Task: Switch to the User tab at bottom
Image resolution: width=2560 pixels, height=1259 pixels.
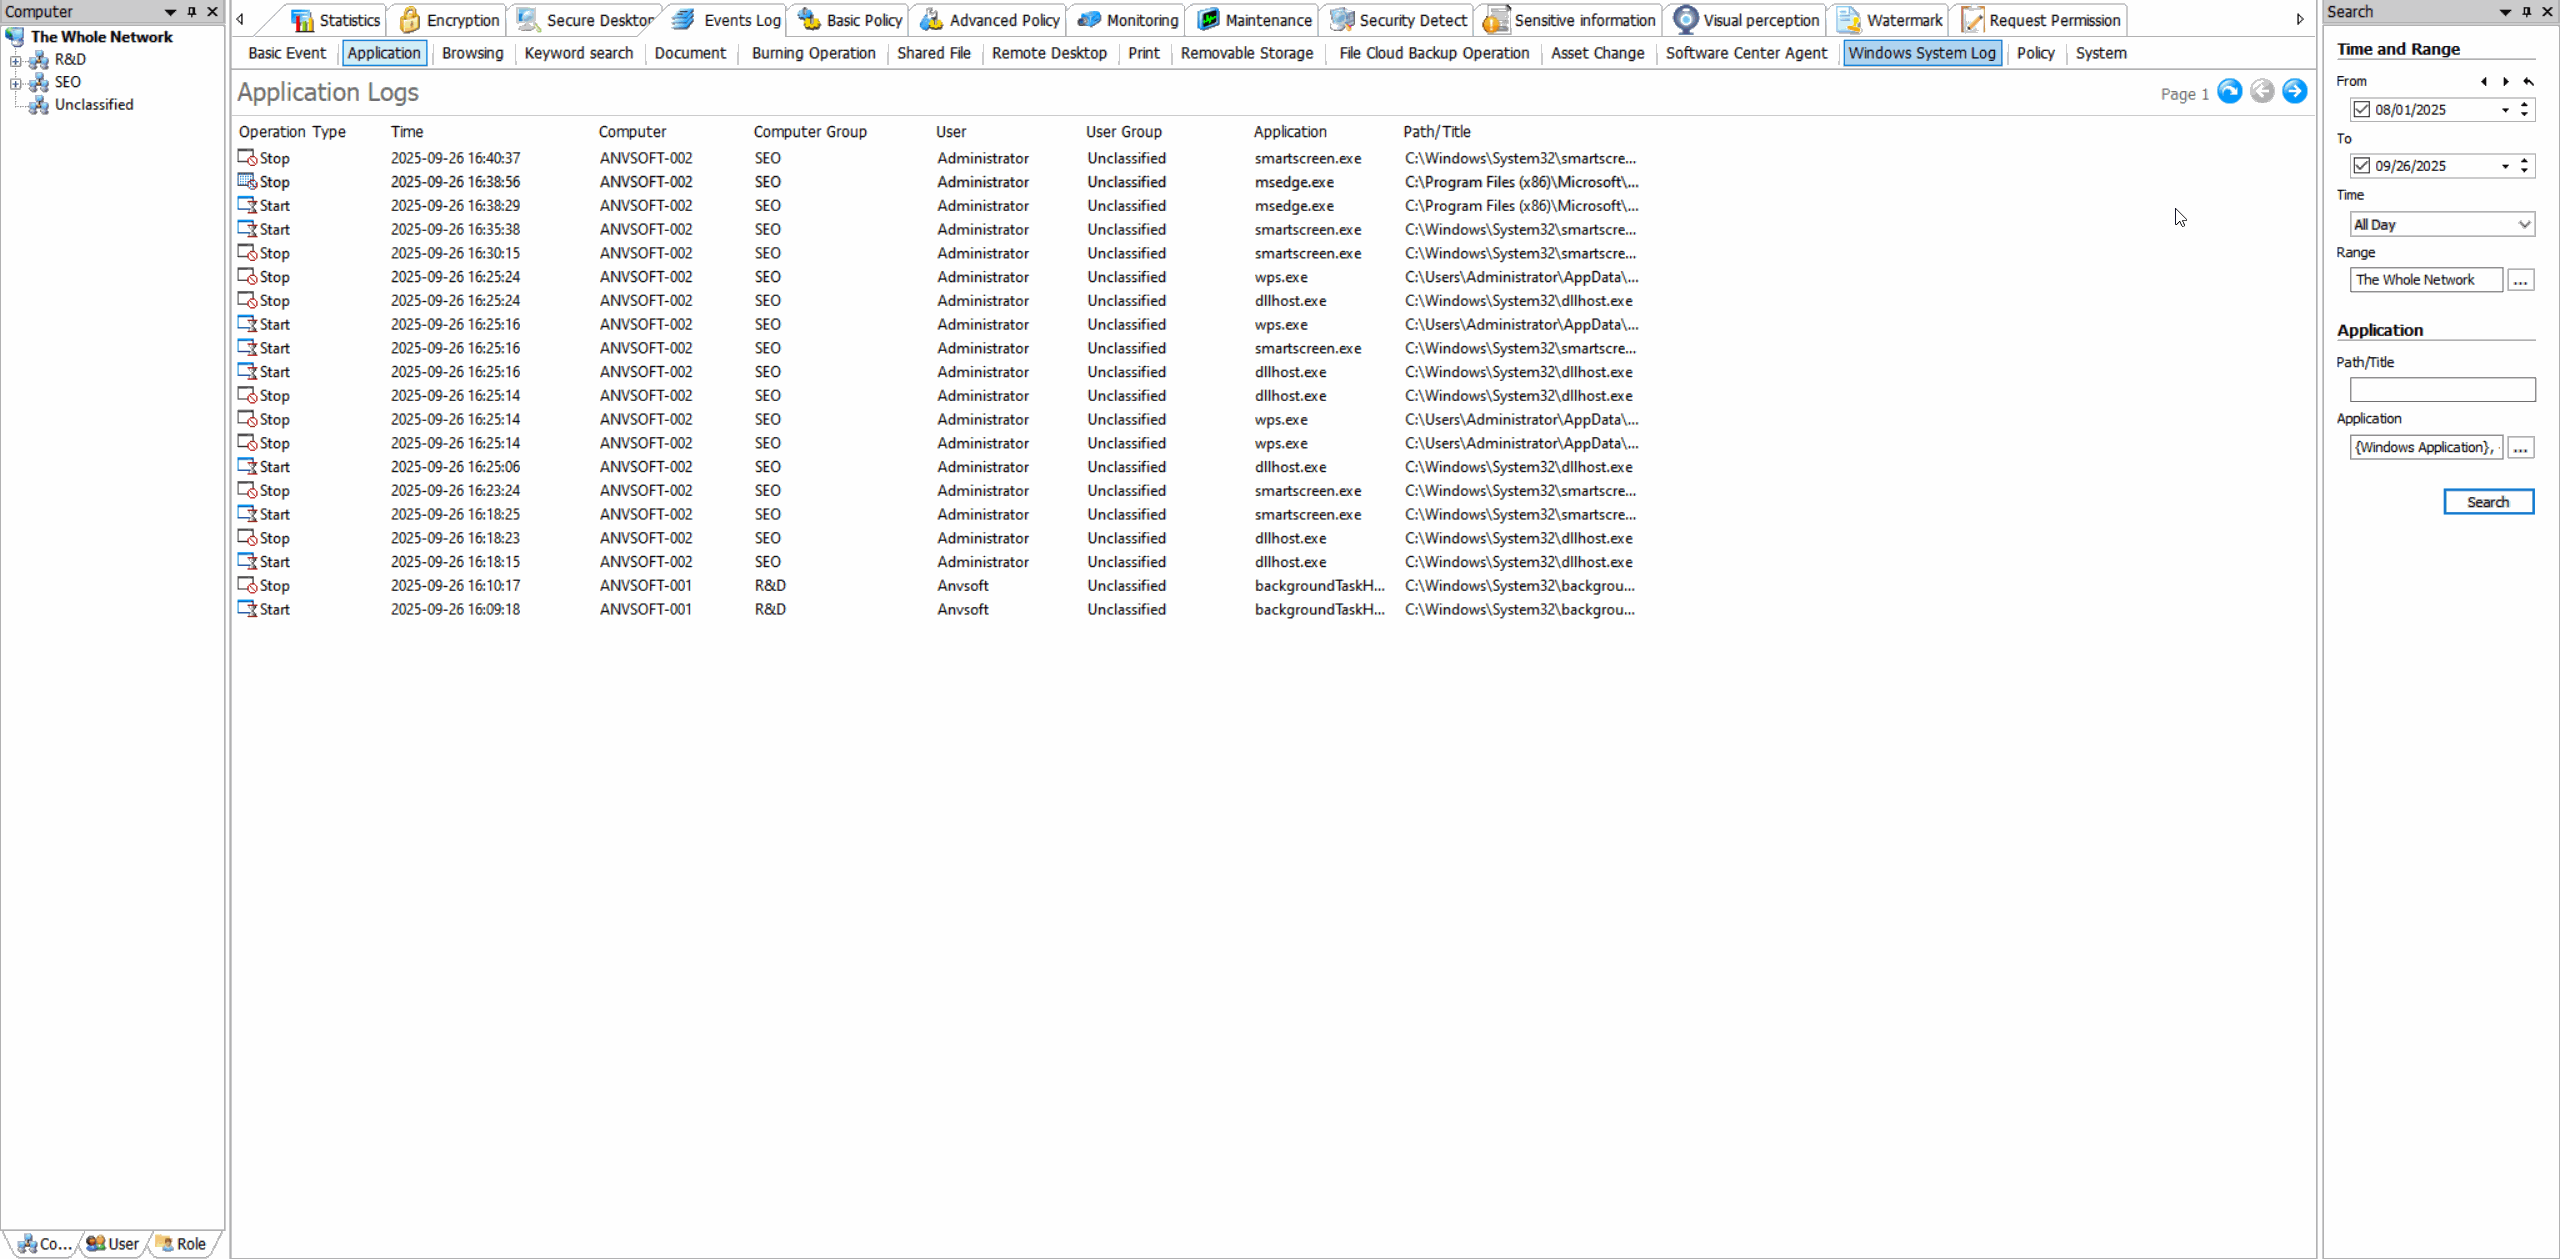Action: (112, 1243)
